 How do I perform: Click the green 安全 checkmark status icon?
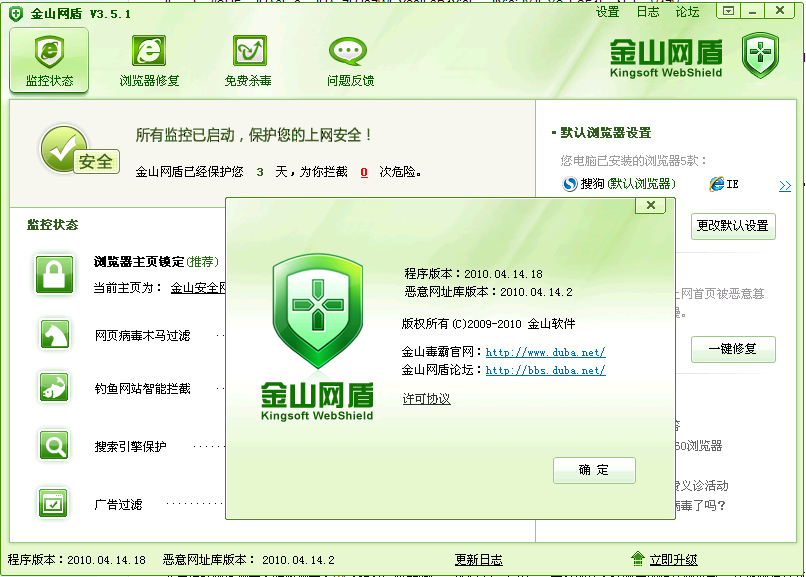tap(79, 150)
